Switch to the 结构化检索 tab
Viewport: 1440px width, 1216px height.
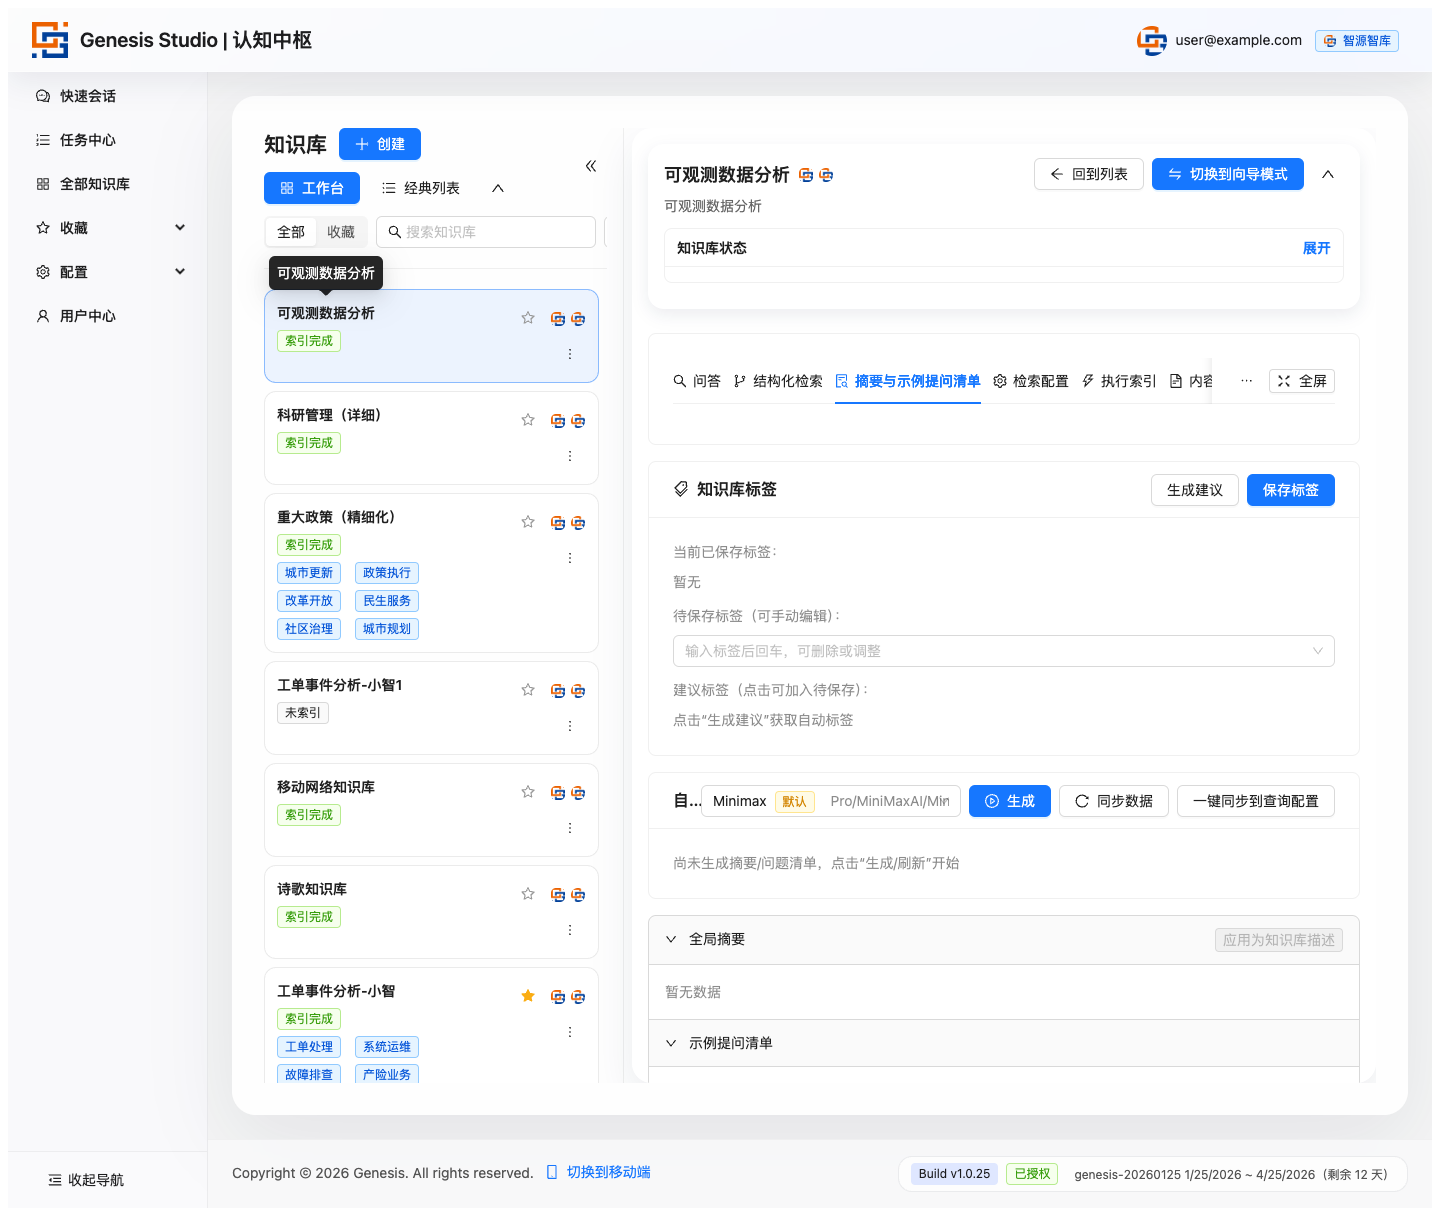pos(778,381)
